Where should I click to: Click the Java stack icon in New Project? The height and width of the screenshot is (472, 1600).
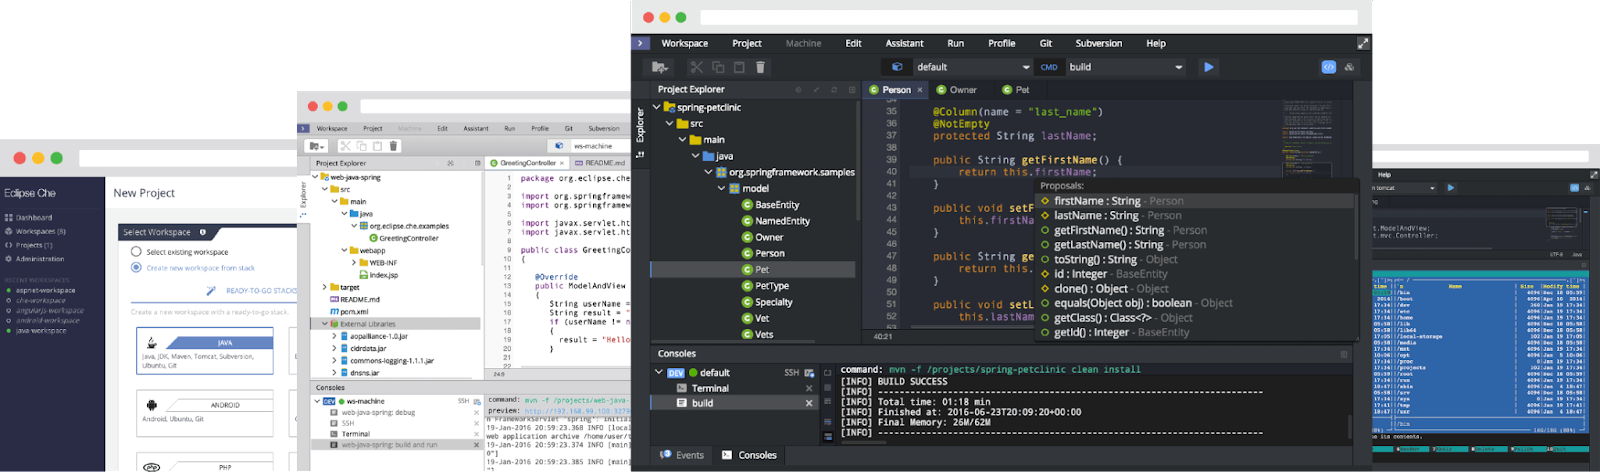click(152, 342)
